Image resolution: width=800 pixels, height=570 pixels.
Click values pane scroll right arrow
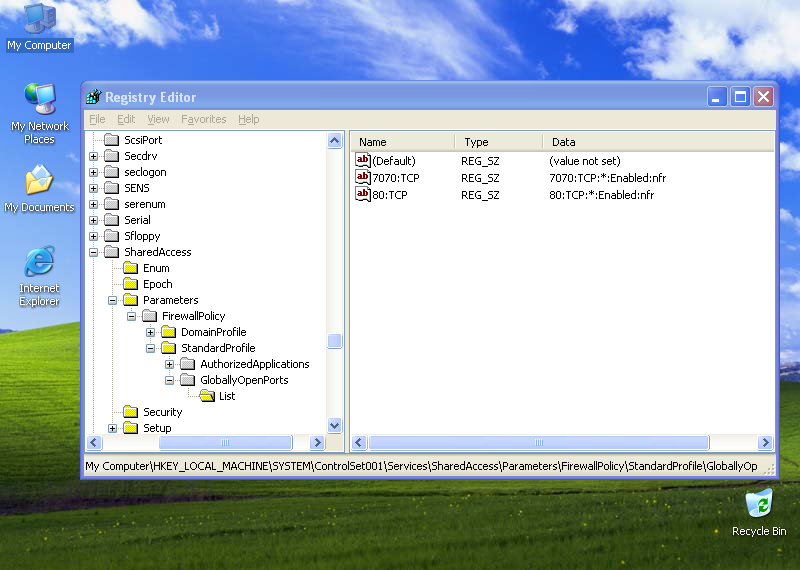pos(765,442)
